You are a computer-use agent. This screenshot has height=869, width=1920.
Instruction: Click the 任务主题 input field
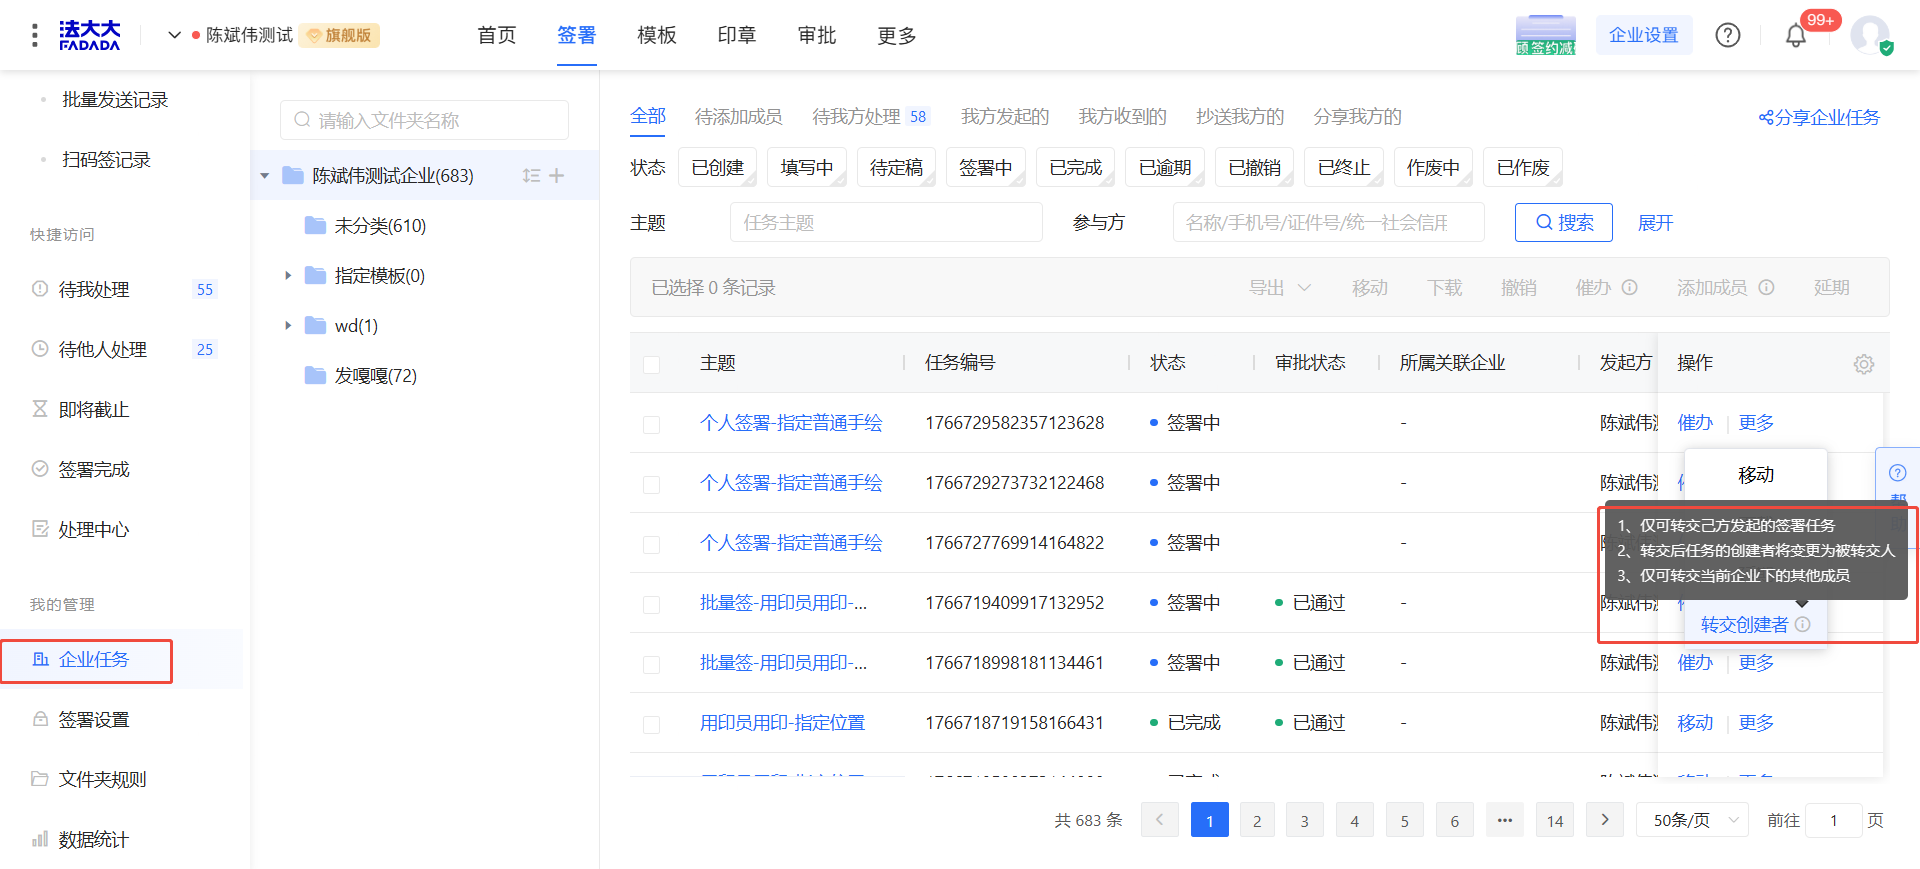pyautogui.click(x=885, y=223)
